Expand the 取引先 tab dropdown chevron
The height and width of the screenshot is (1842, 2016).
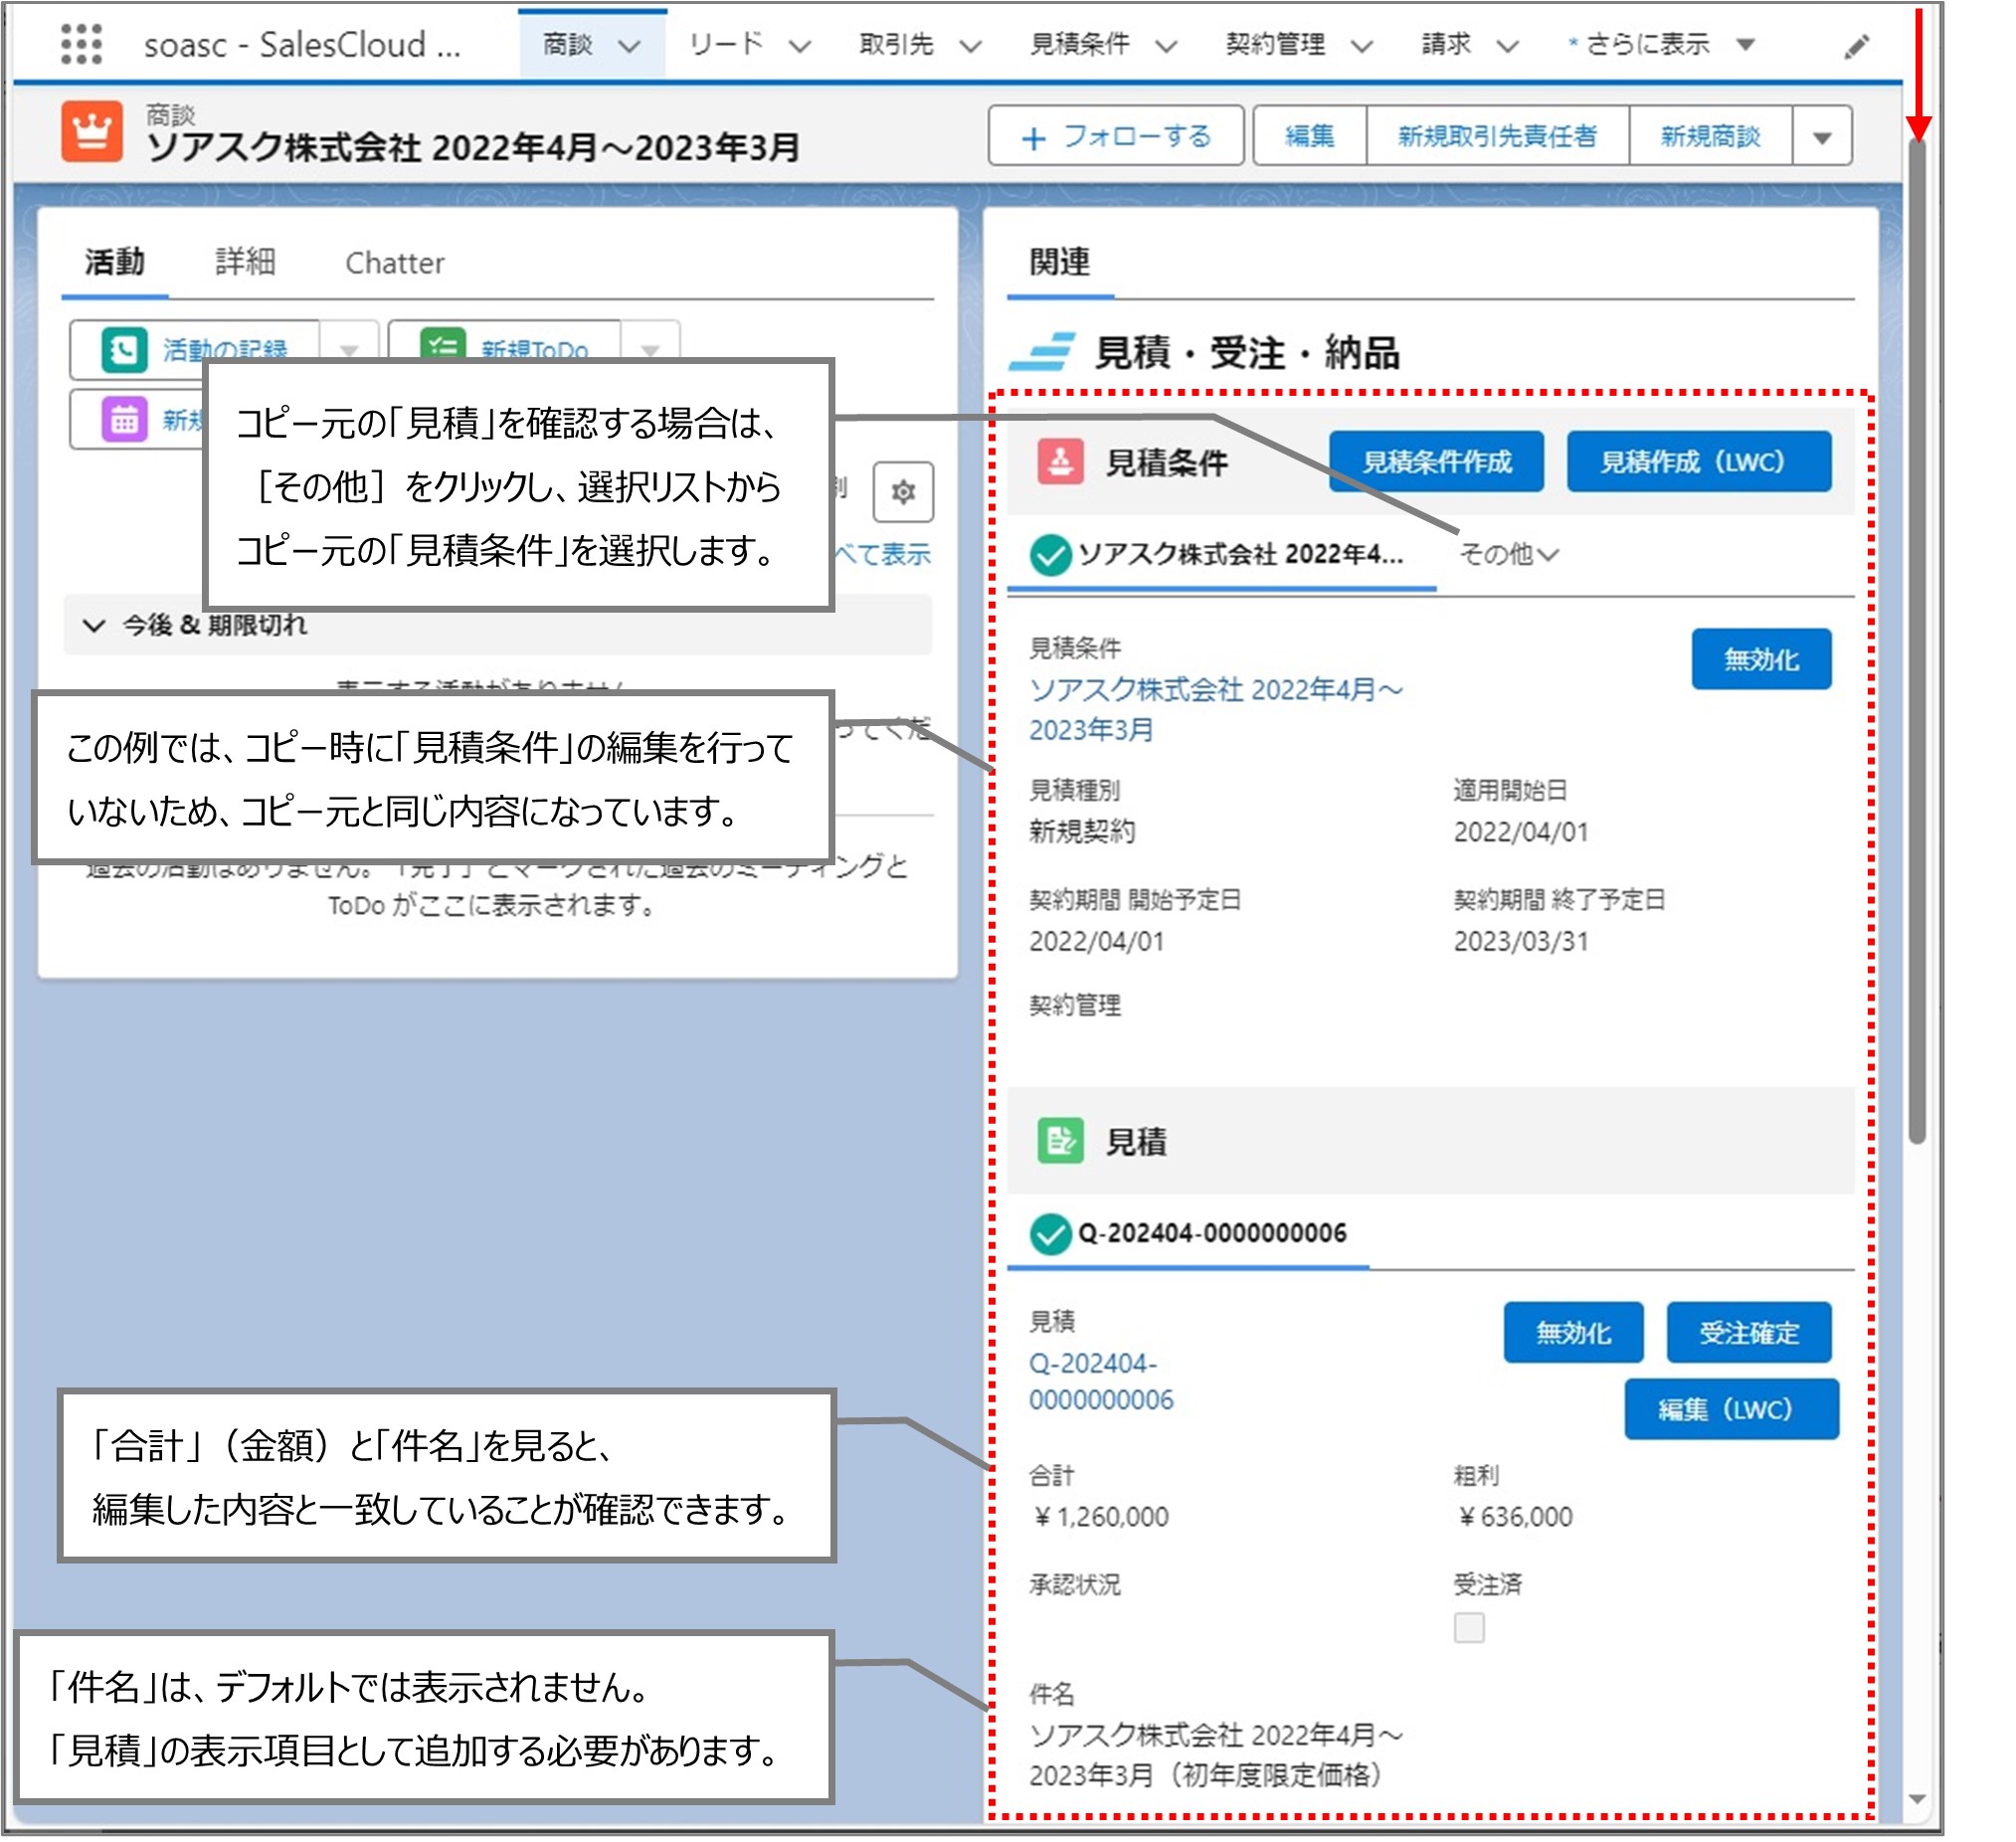point(970,46)
